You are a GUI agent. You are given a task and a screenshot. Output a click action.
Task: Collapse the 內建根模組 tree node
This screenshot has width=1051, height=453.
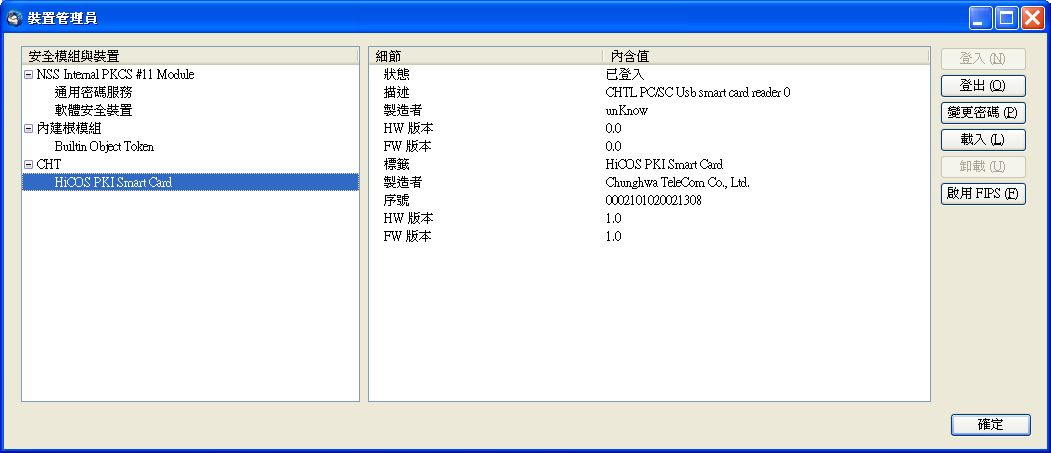28,128
